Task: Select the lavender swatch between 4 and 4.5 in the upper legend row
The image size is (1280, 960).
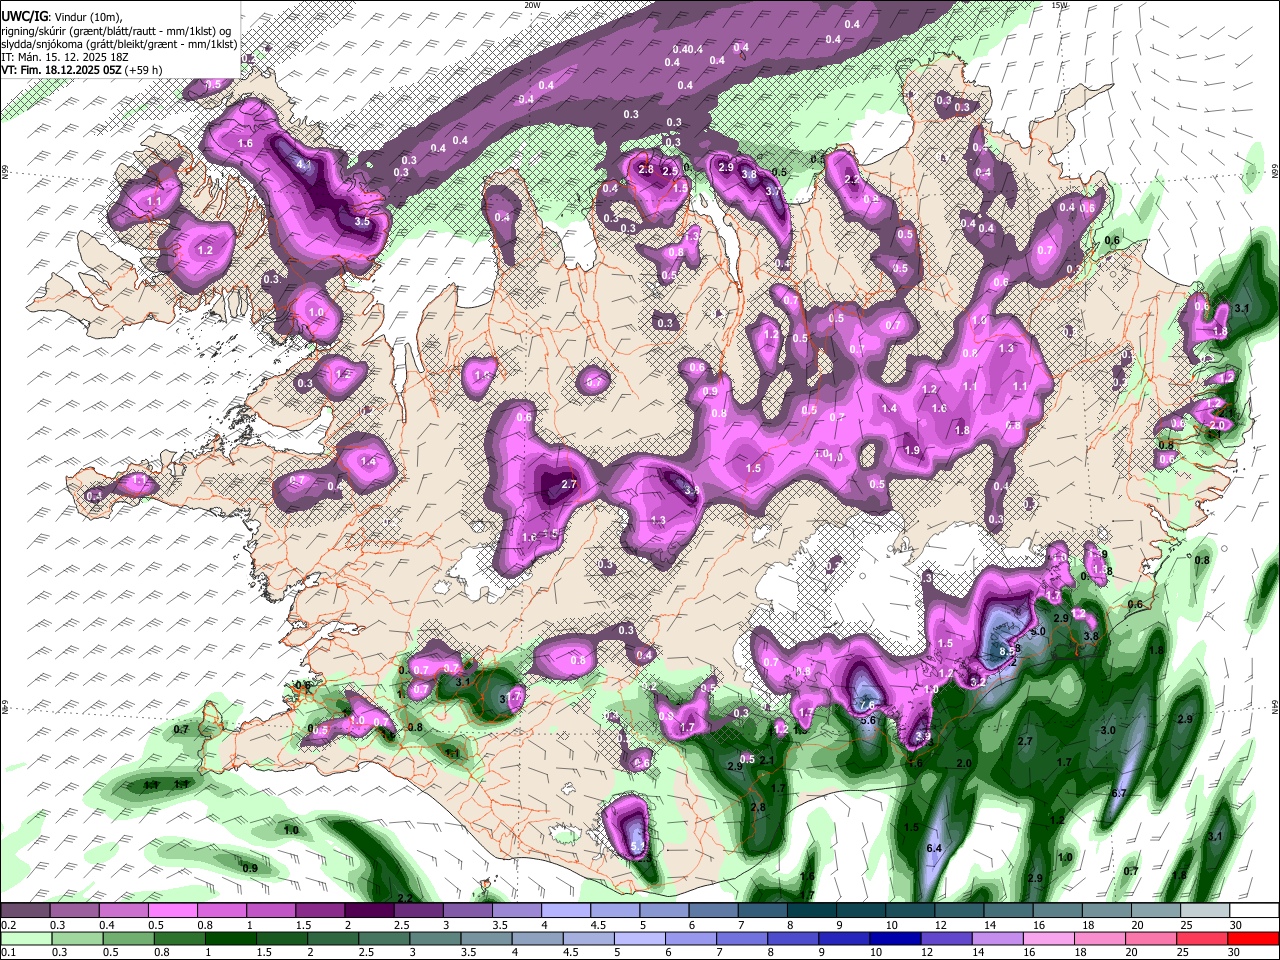Action: (566, 910)
